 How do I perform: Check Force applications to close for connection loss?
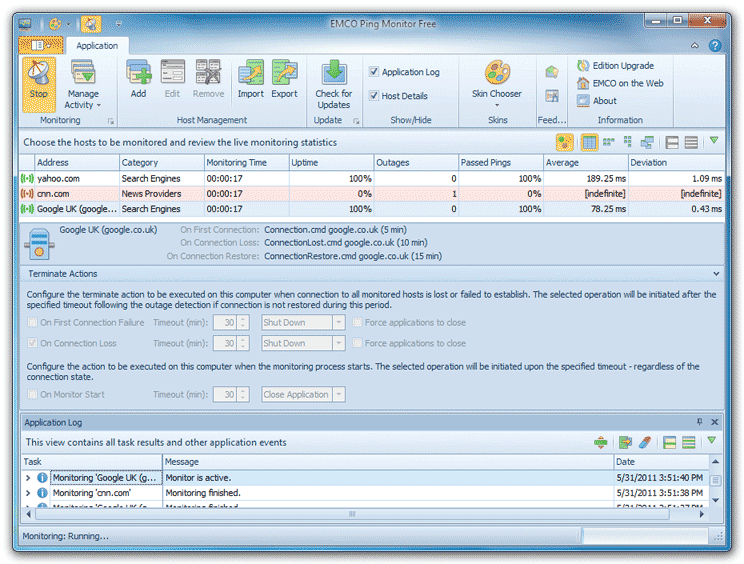point(357,342)
